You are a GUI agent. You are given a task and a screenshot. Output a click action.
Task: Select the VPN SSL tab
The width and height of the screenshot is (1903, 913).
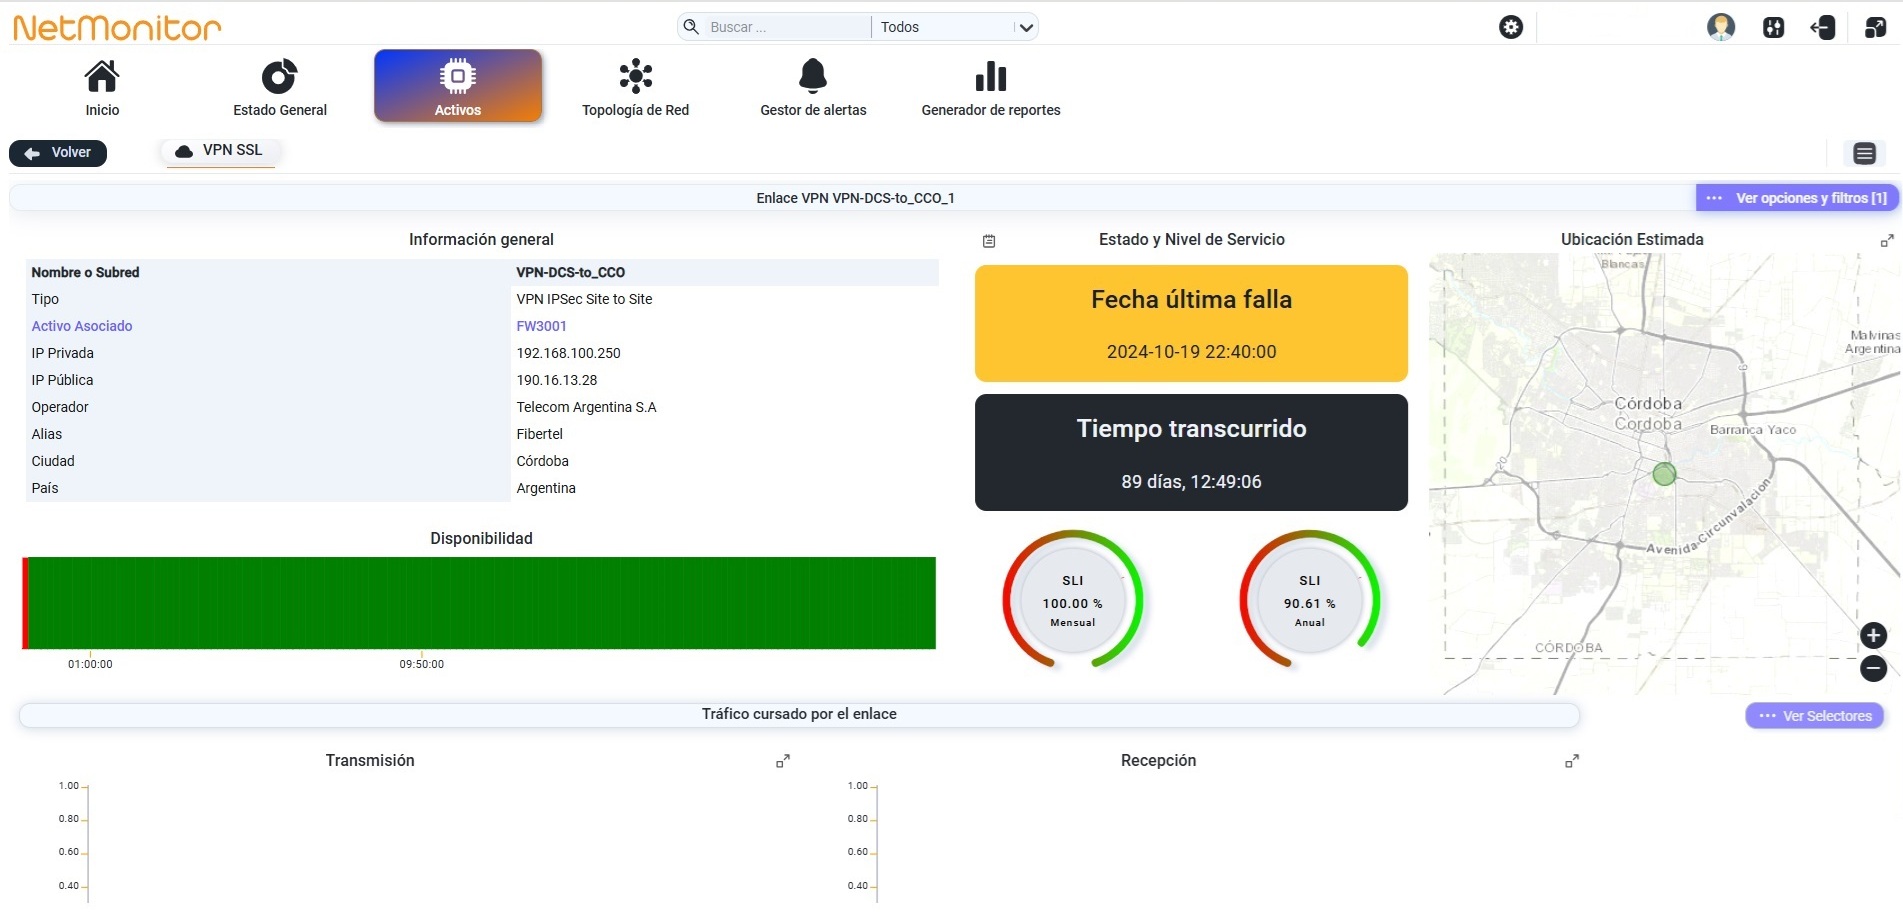pos(220,151)
